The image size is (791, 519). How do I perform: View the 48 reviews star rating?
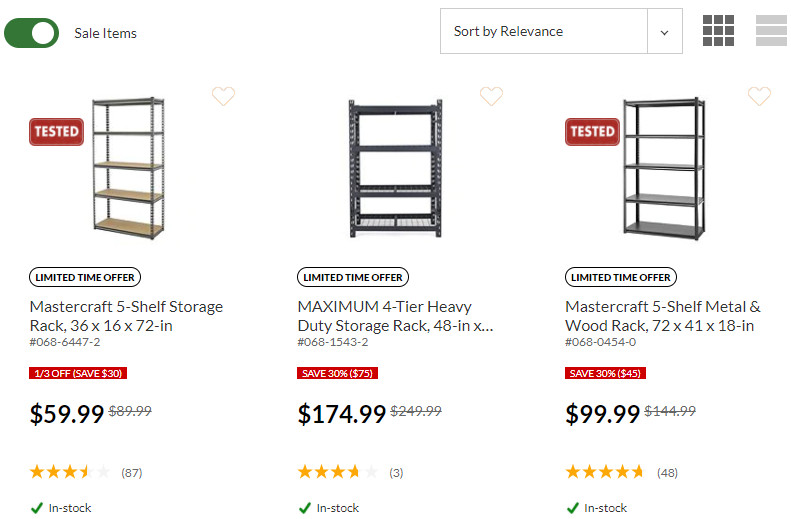pos(606,472)
